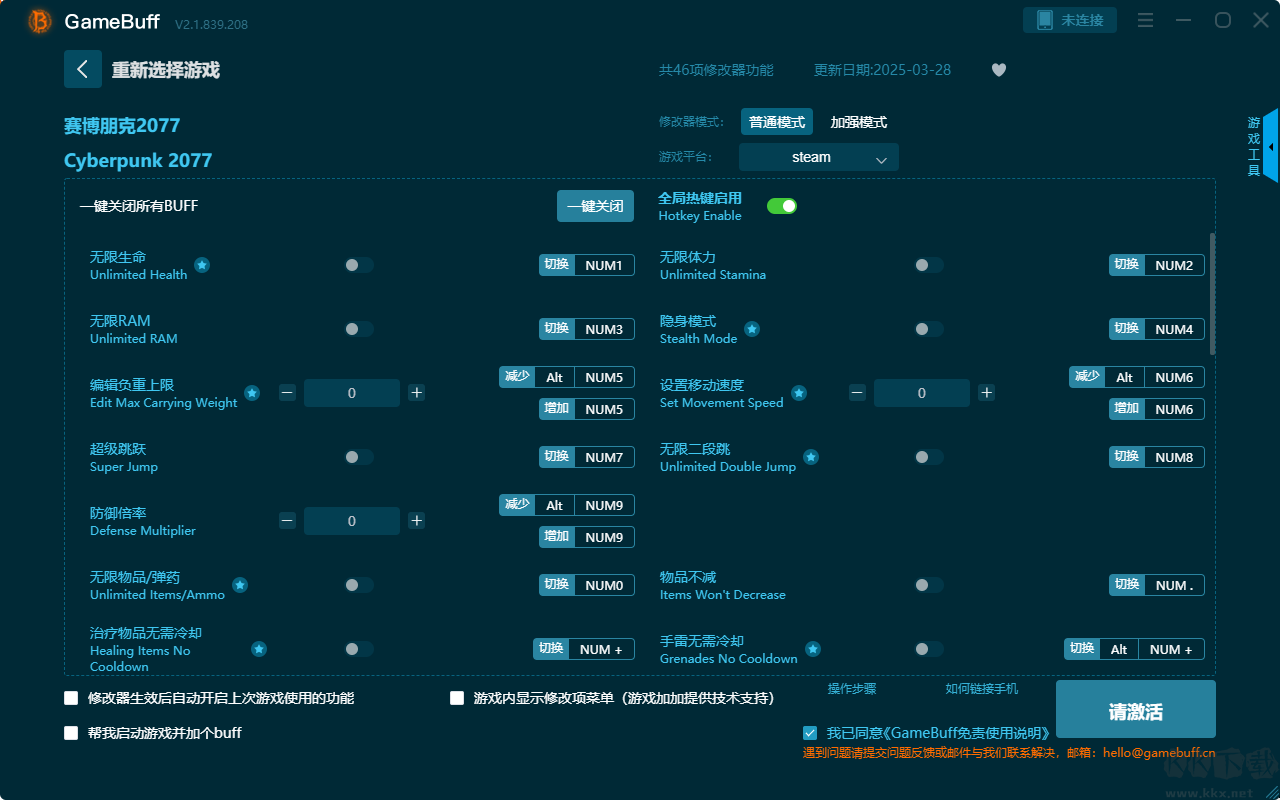Click the Cyberpunk 2077 game title
The image size is (1280, 800).
(138, 161)
